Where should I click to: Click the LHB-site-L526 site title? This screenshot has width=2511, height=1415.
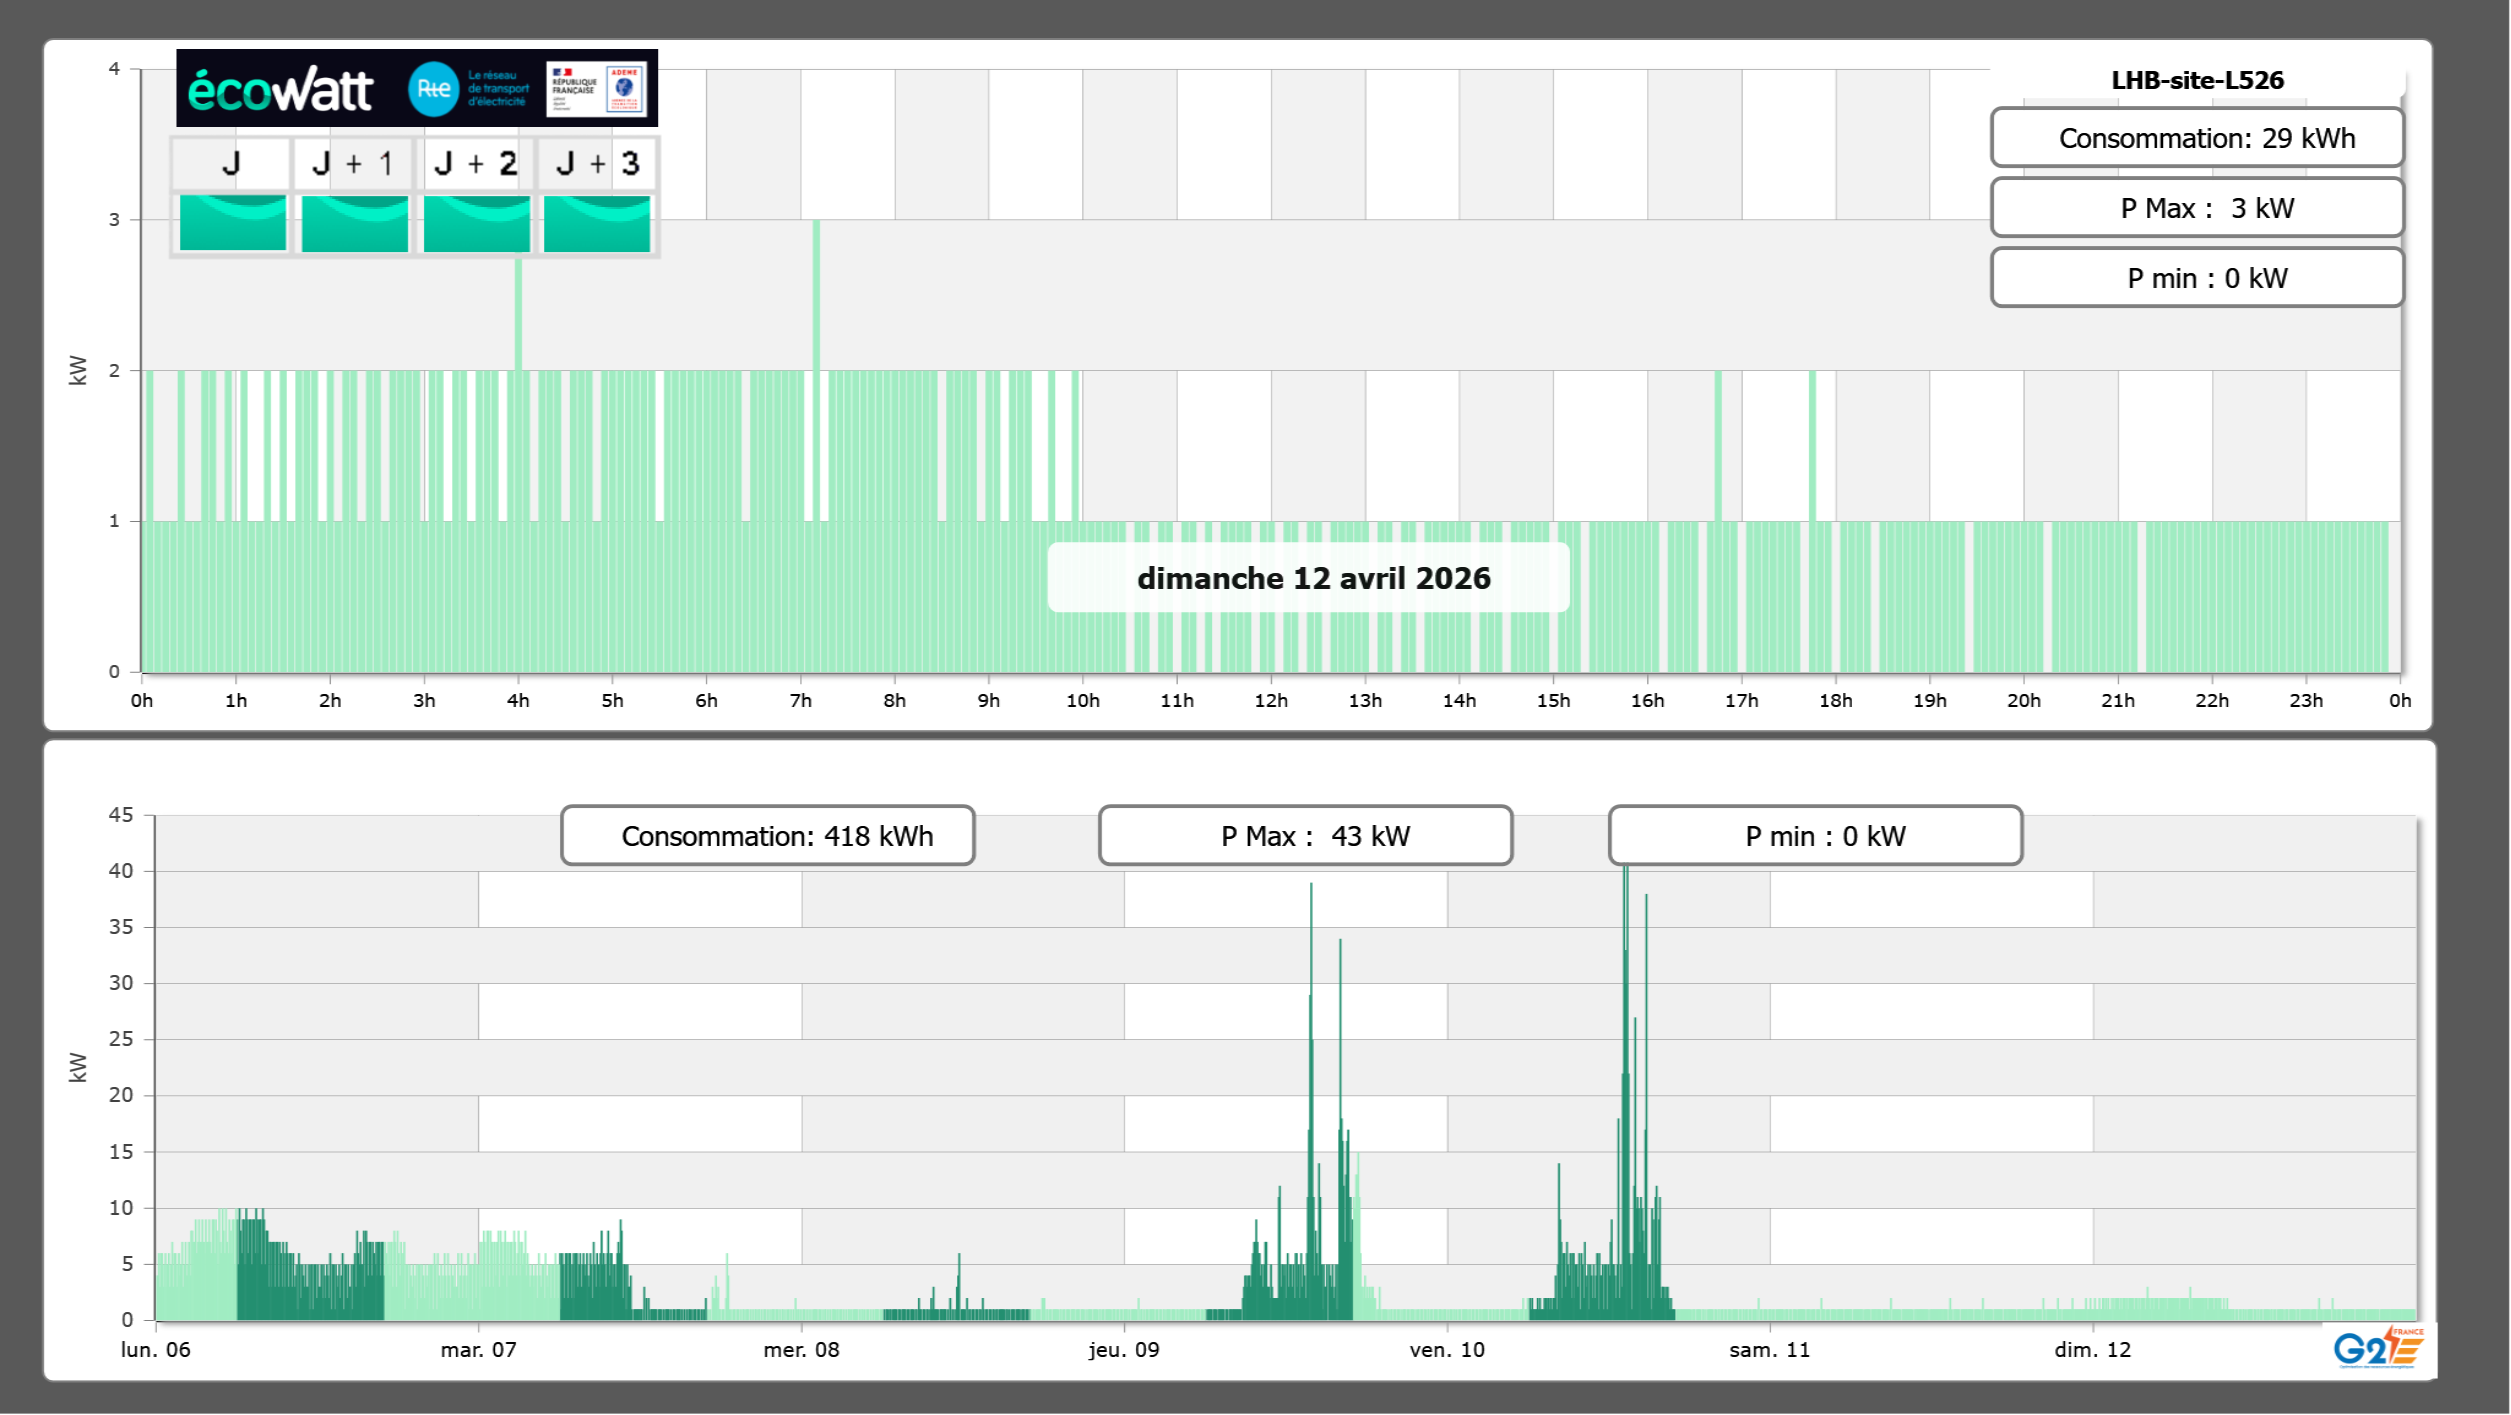click(2196, 80)
